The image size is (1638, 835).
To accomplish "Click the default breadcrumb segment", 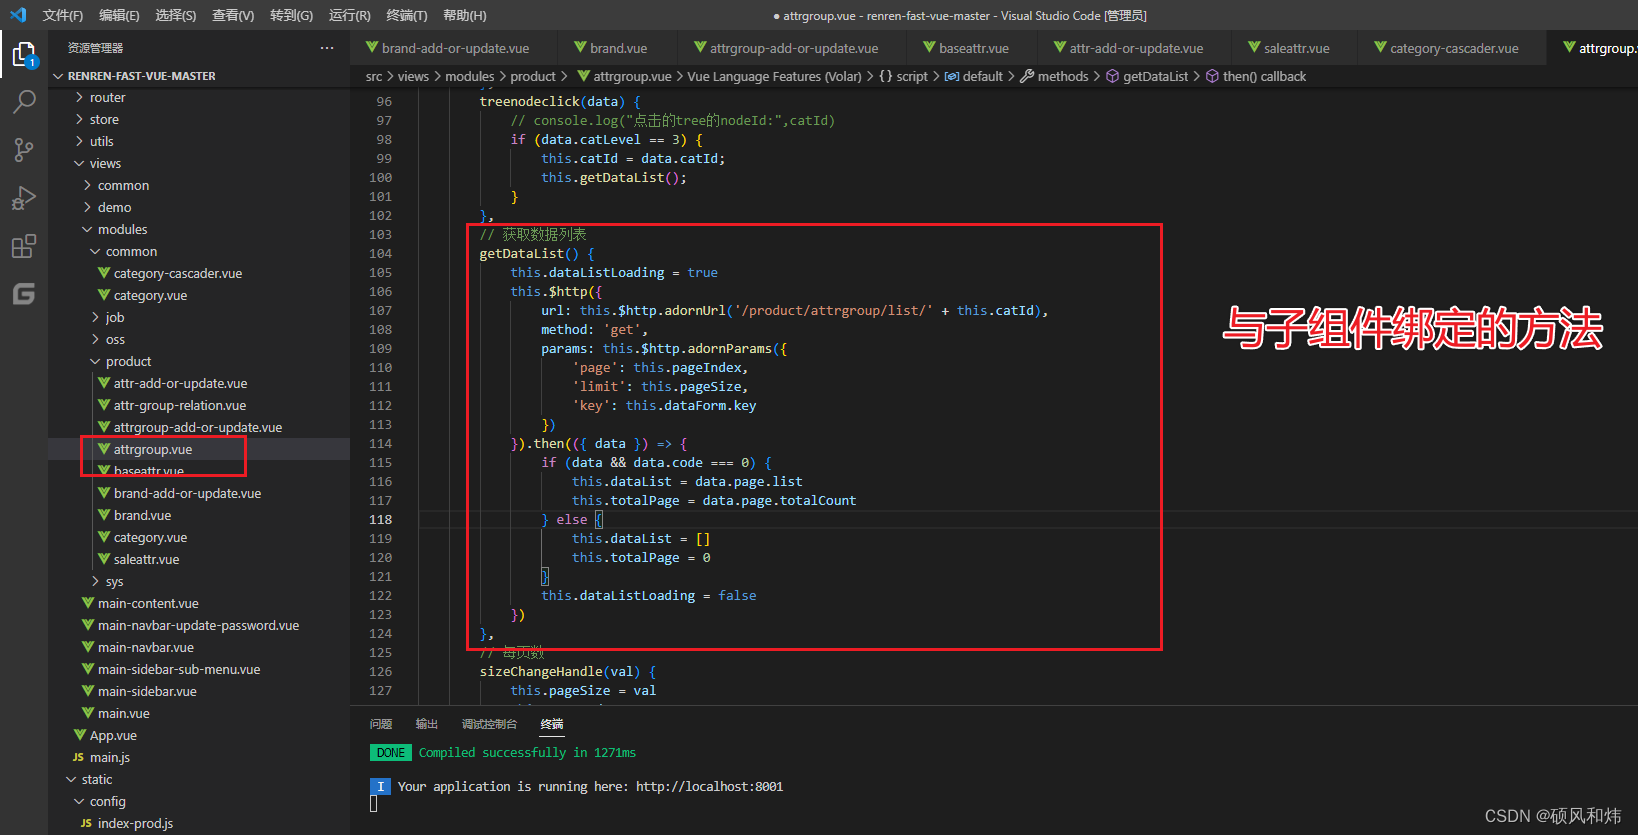I will 982,76.
